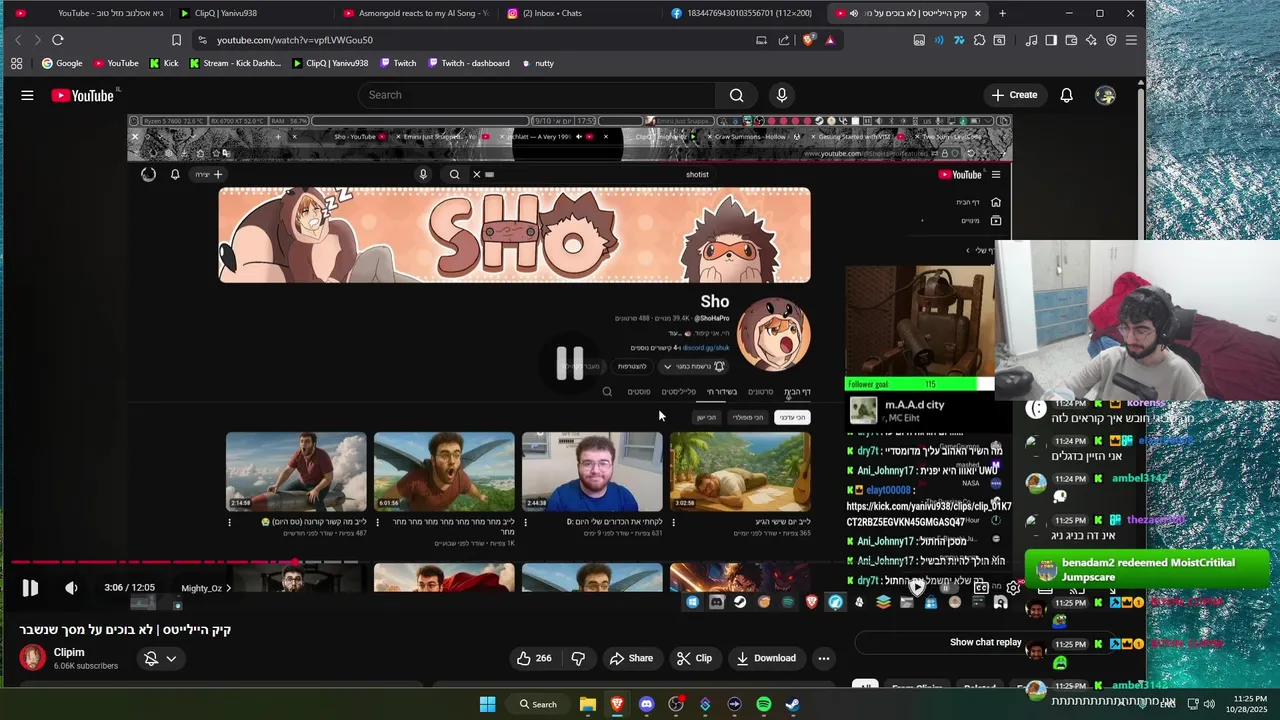Go back using the browser back arrow
This screenshot has width=1280, height=720.
[x=17, y=40]
